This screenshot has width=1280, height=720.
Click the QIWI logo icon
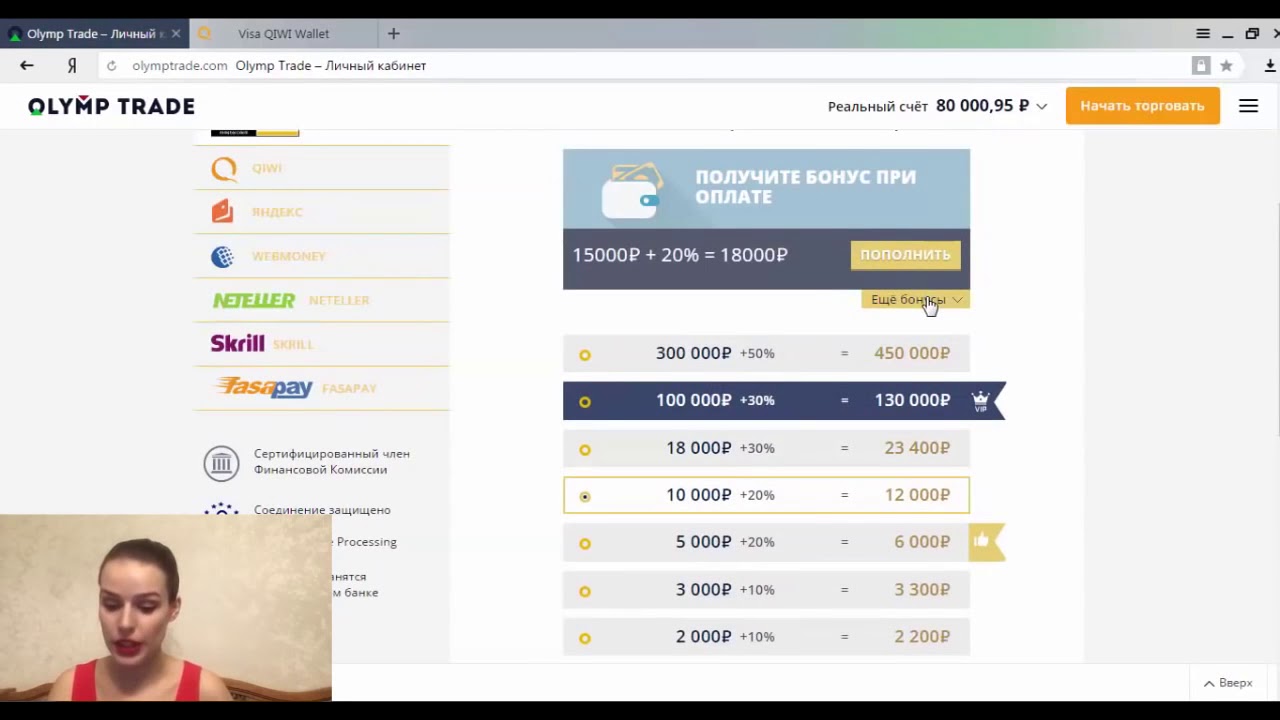[x=224, y=168]
